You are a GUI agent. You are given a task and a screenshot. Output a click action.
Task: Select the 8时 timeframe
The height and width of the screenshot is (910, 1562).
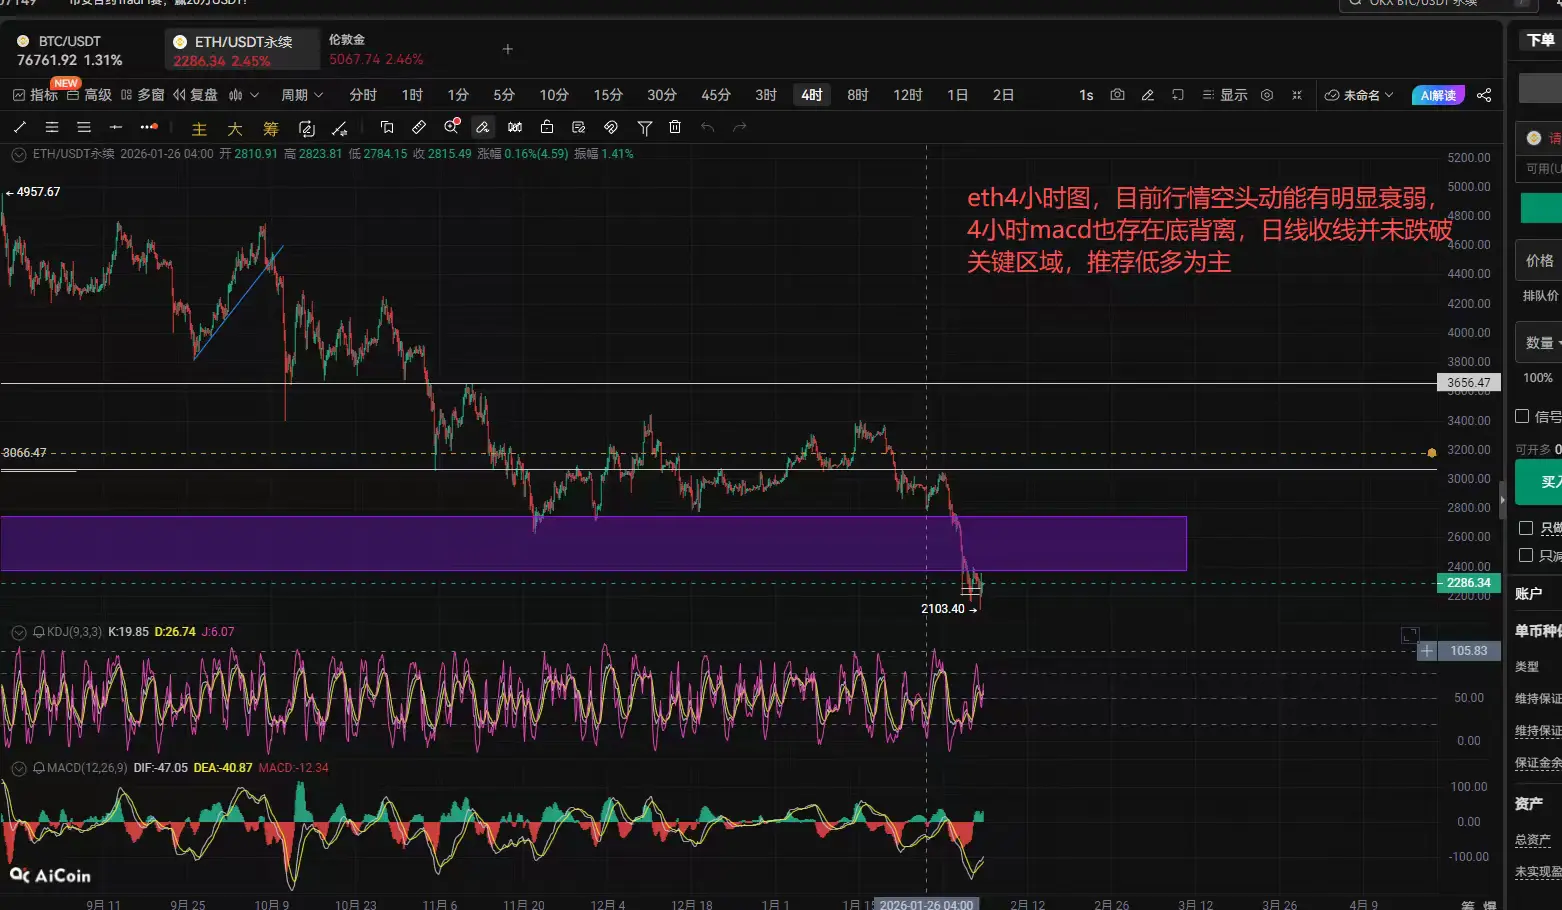[857, 95]
